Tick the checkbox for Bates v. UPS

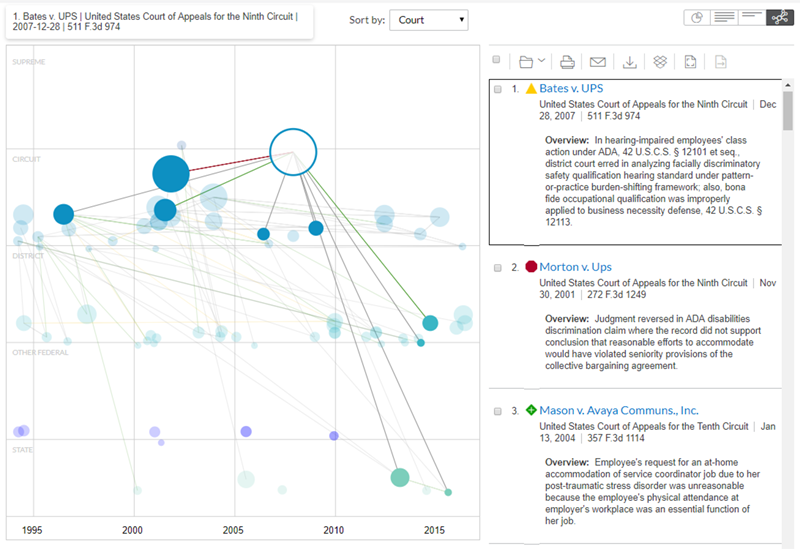click(497, 89)
